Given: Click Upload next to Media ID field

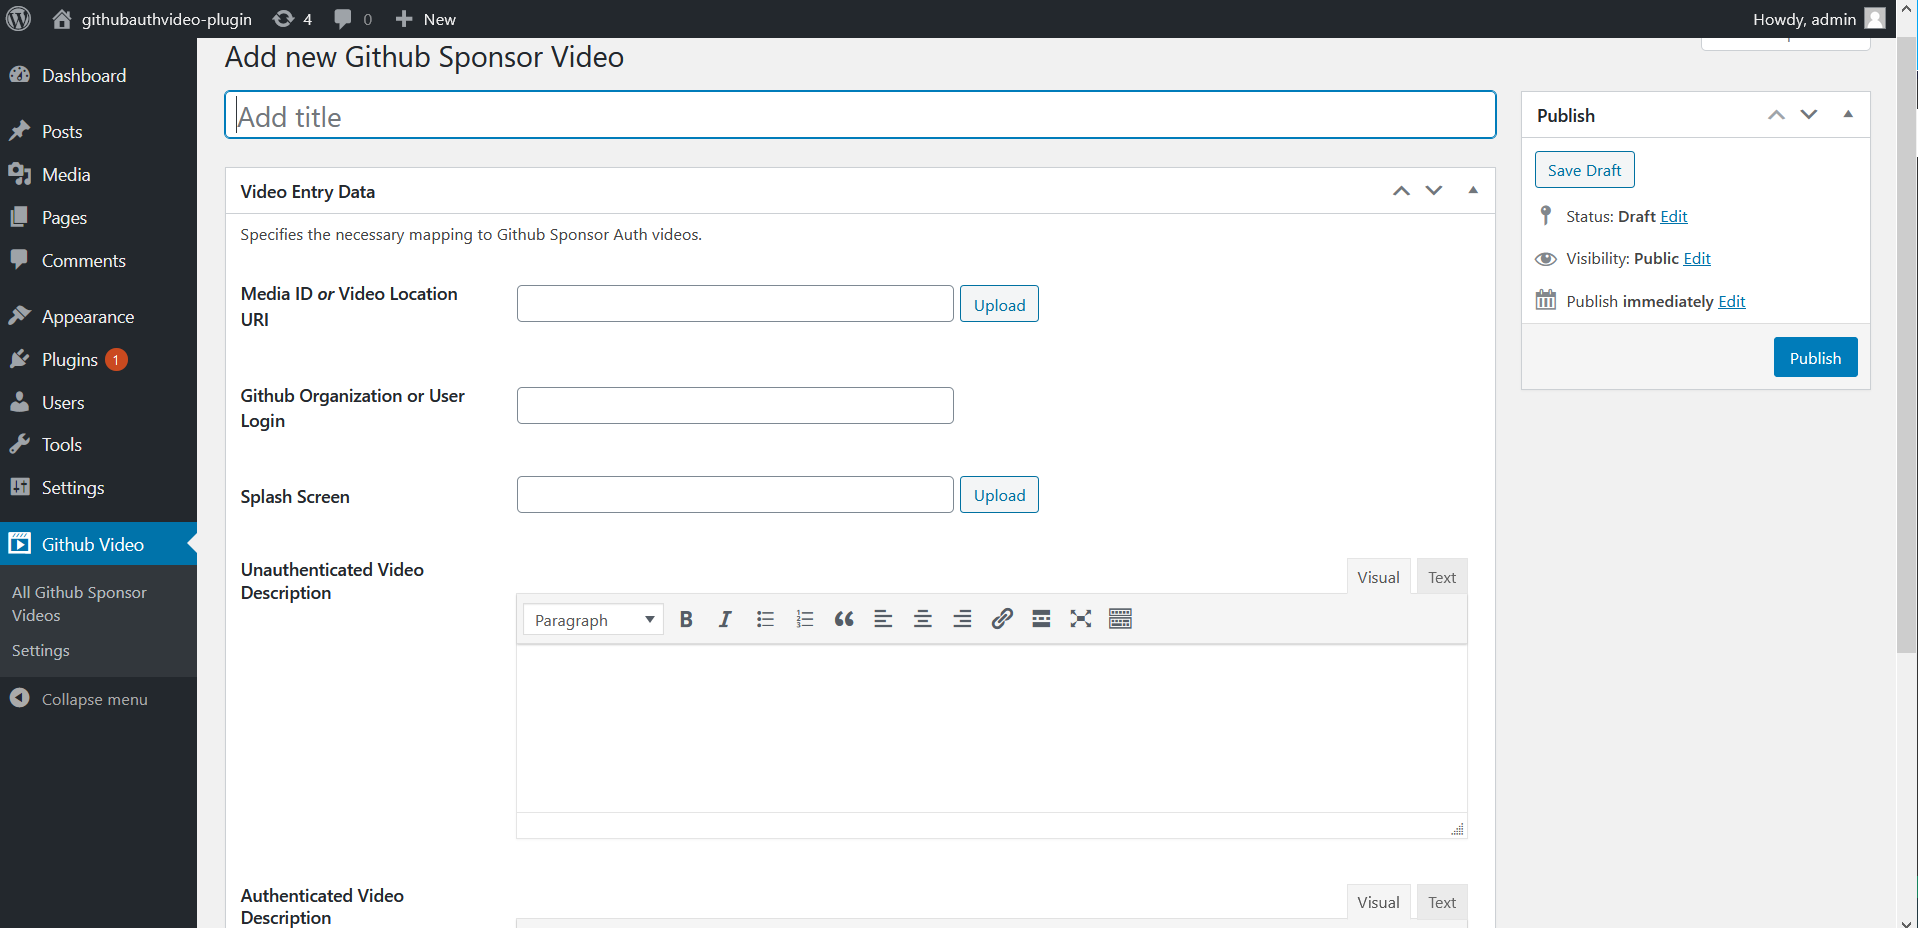Looking at the screenshot, I should click(999, 304).
